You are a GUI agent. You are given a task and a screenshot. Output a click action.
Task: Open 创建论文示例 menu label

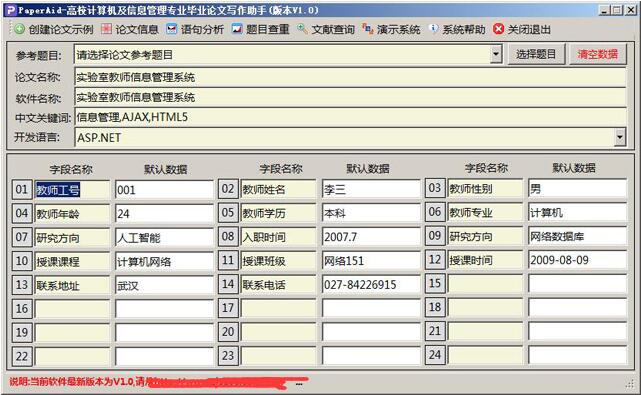(x=61, y=29)
